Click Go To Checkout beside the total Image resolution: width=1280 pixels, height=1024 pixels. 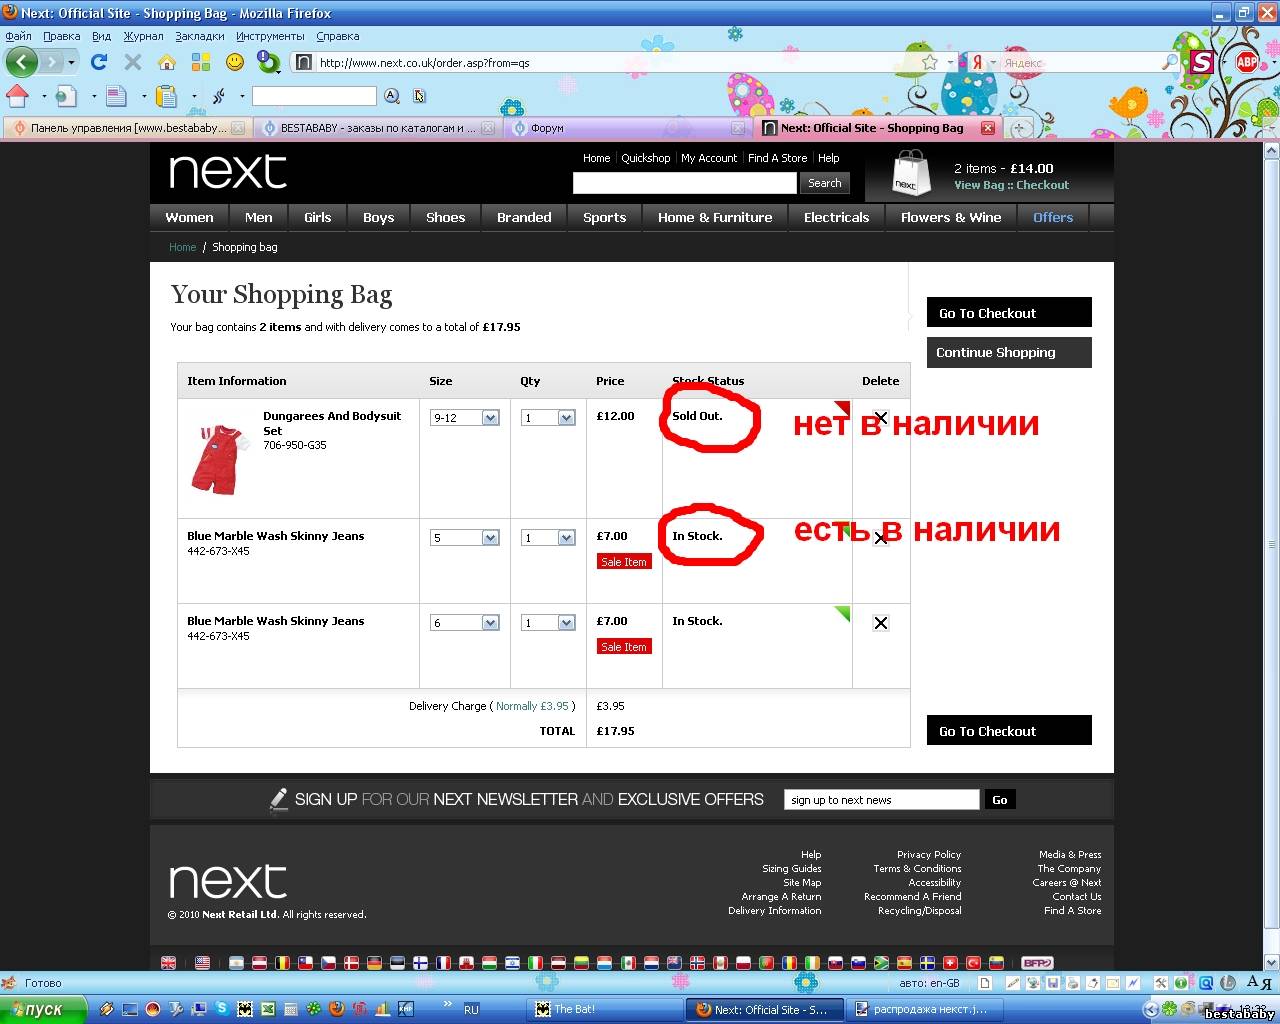pos(1009,731)
